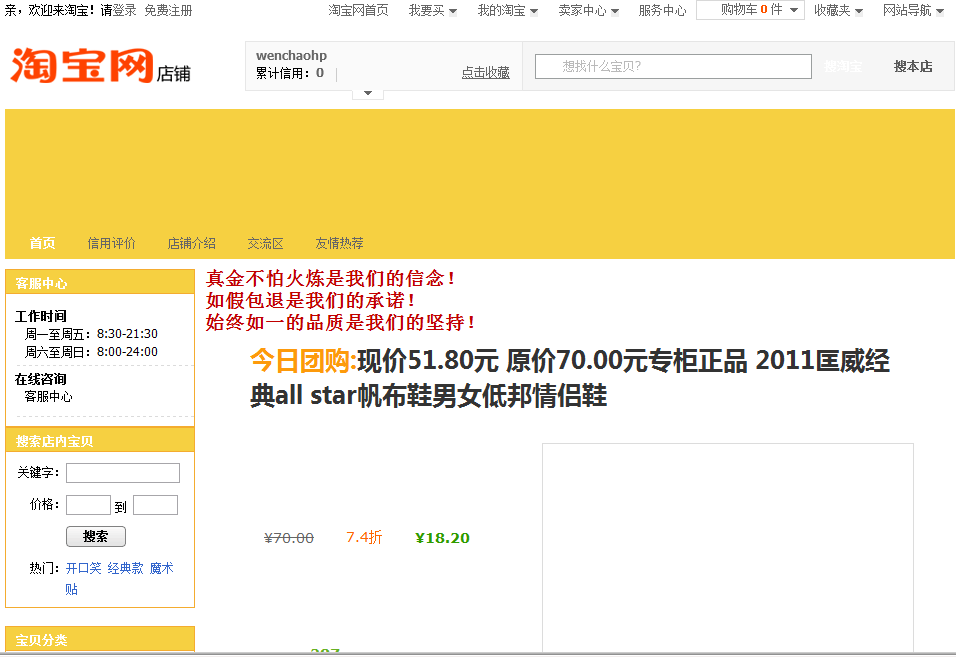Click 周一至周五 working hours text

point(91,334)
